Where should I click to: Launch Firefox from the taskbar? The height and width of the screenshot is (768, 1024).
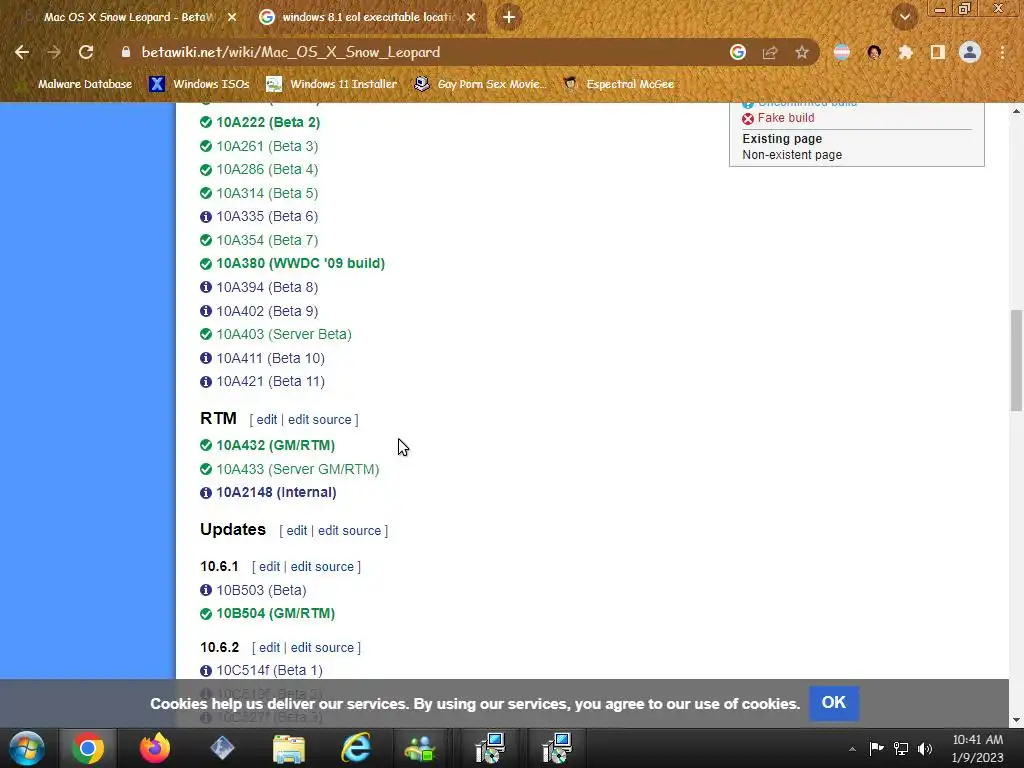point(155,748)
